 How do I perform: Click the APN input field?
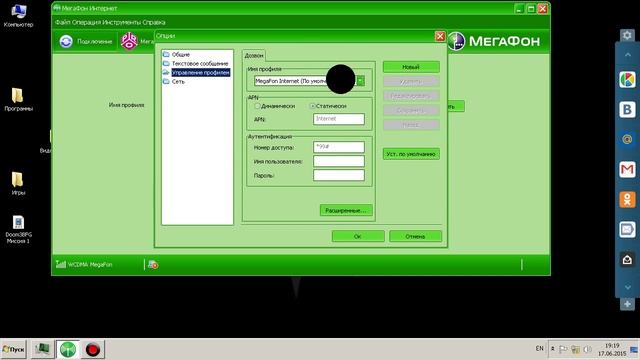pos(339,119)
